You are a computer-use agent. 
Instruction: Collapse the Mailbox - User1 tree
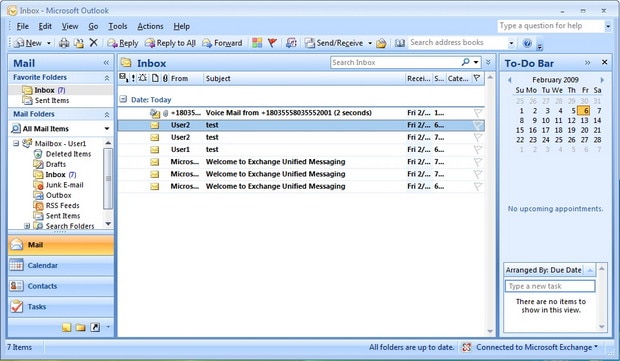point(16,143)
